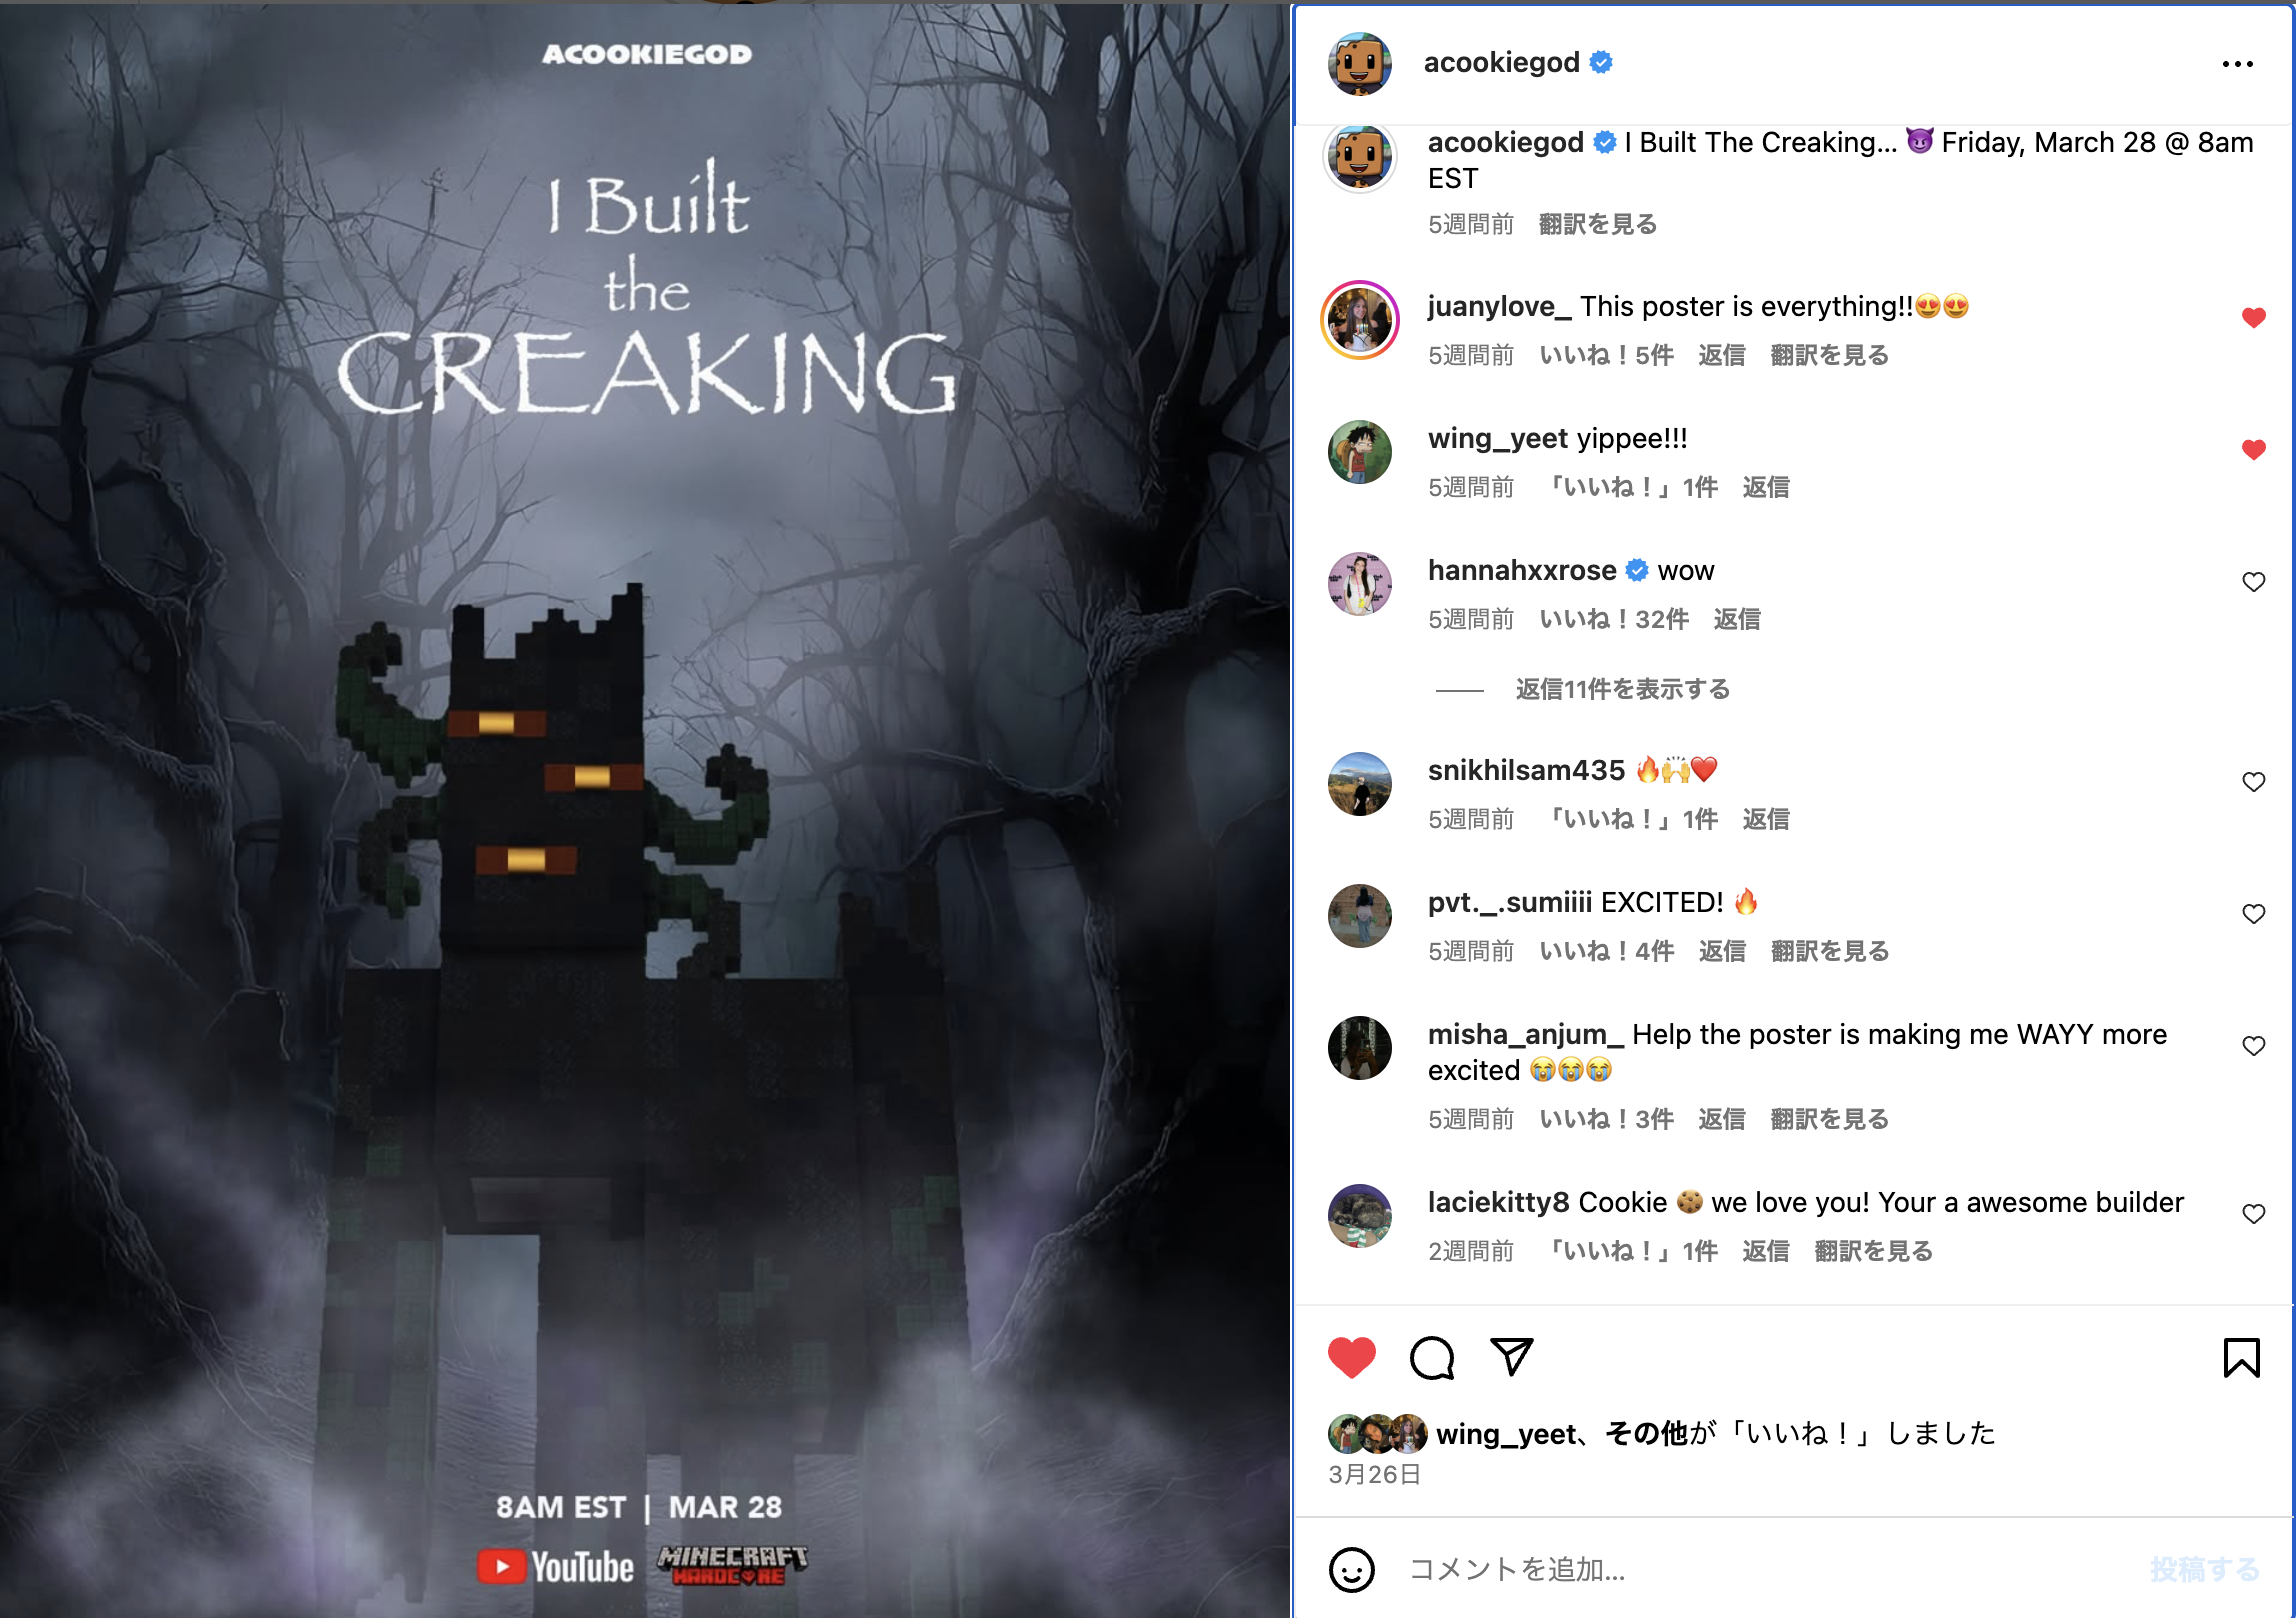Reply to wing_yeet's comment
Image resolution: width=2296 pixels, height=1618 pixels.
point(1765,487)
